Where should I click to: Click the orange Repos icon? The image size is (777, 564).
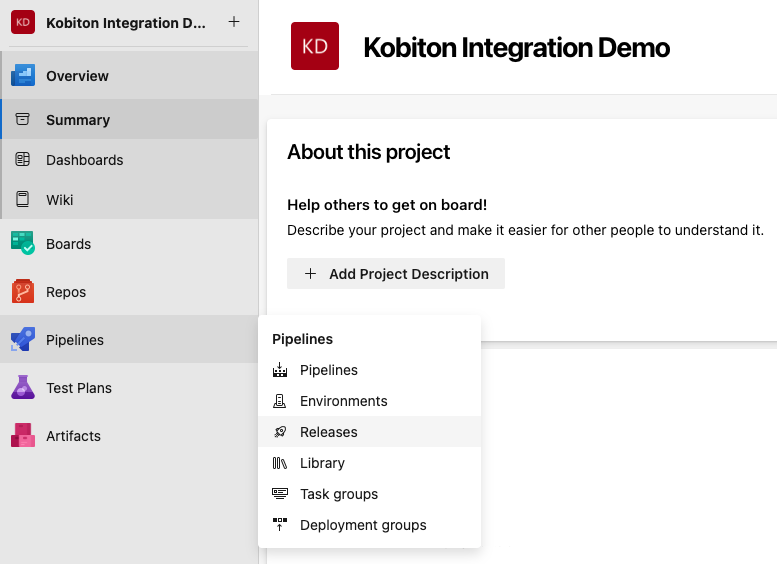coord(23,291)
